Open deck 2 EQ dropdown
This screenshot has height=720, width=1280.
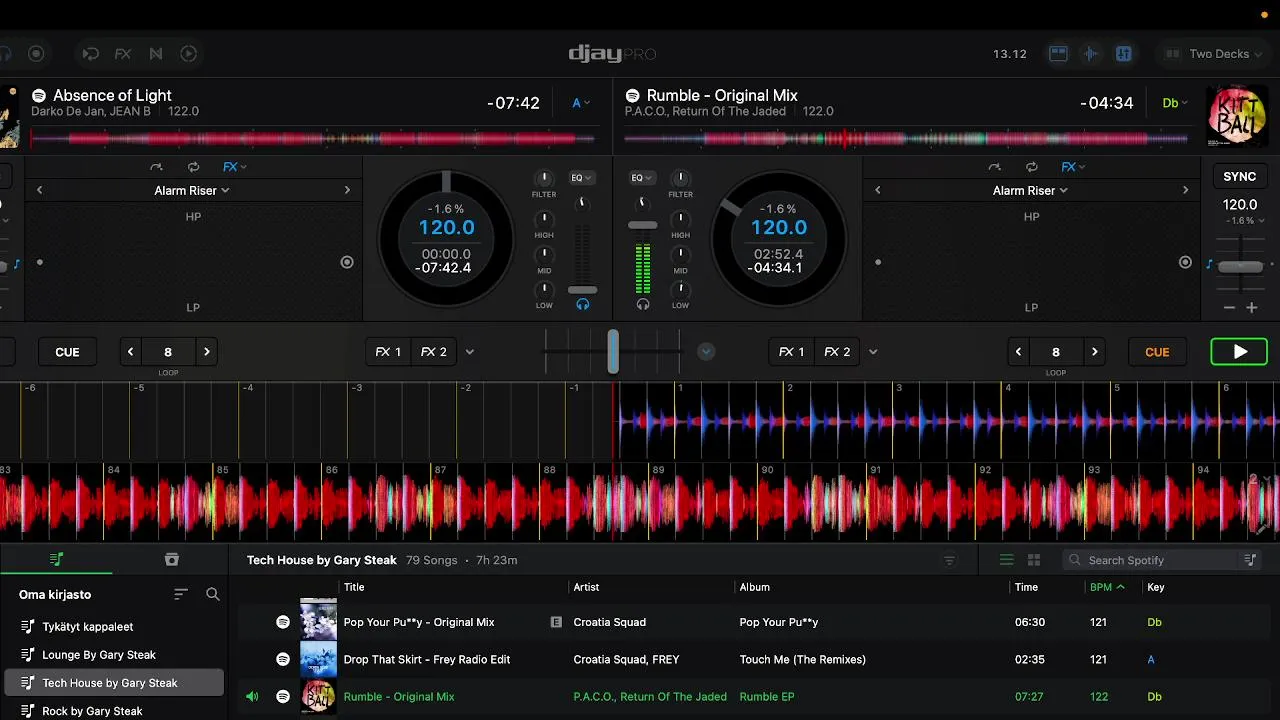pyautogui.click(x=642, y=178)
